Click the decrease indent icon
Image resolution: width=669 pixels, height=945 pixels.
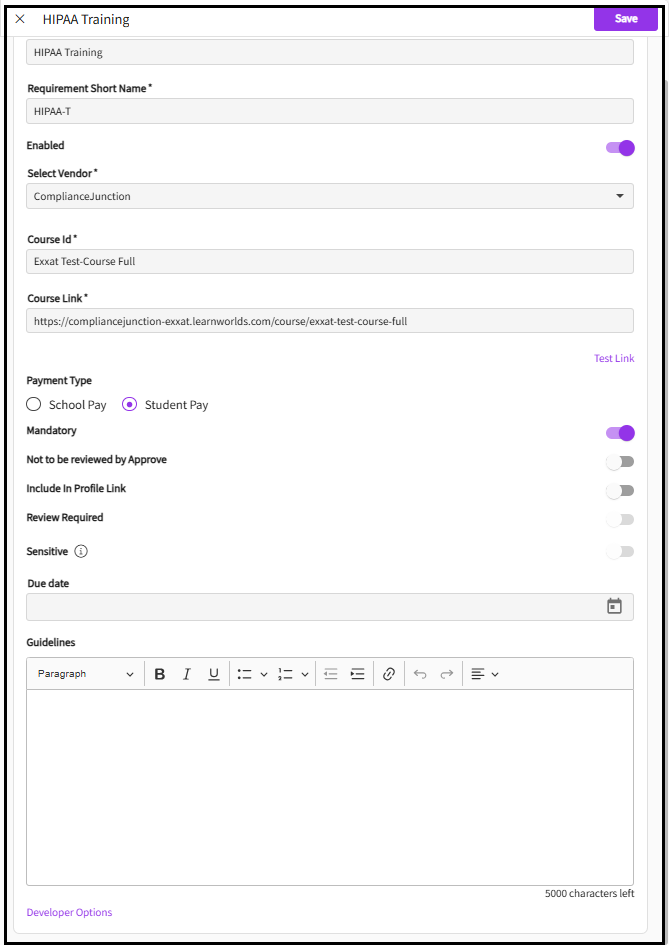pos(331,674)
